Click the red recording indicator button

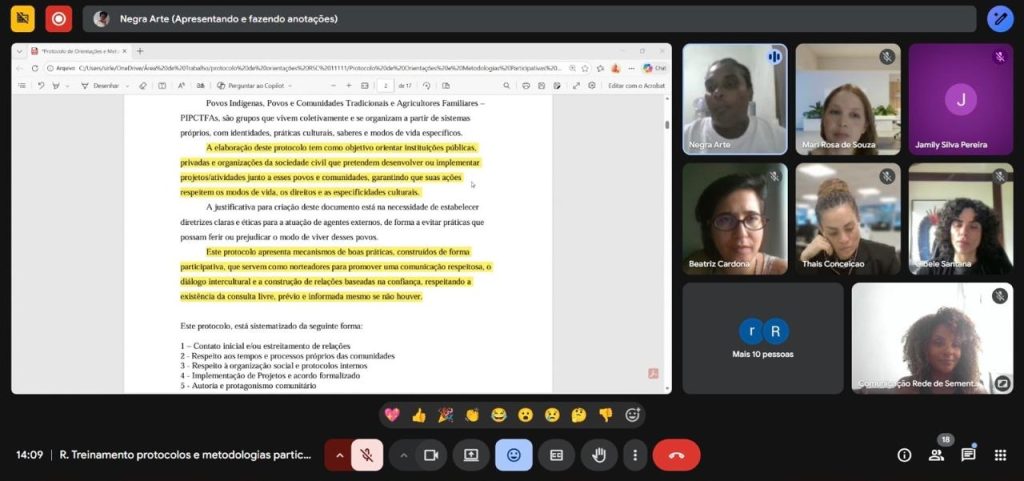click(59, 19)
